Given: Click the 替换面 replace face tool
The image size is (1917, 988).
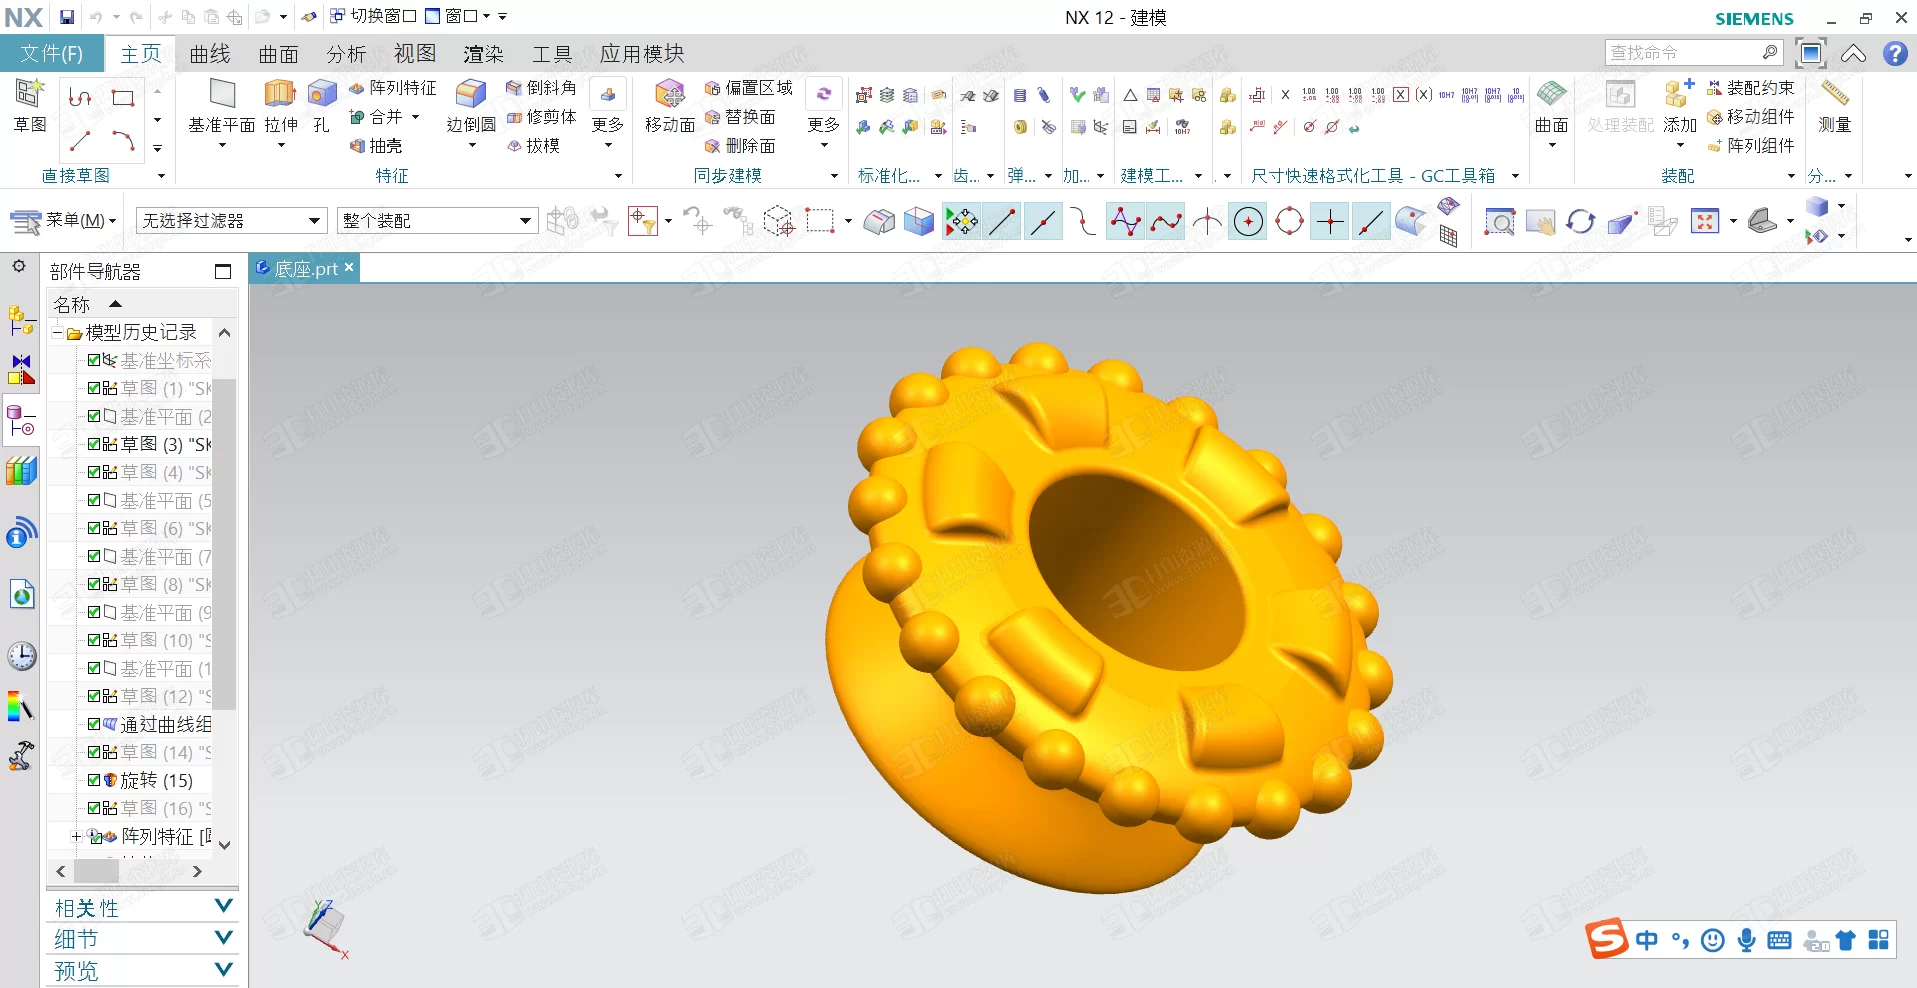Looking at the screenshot, I should coord(740,117).
